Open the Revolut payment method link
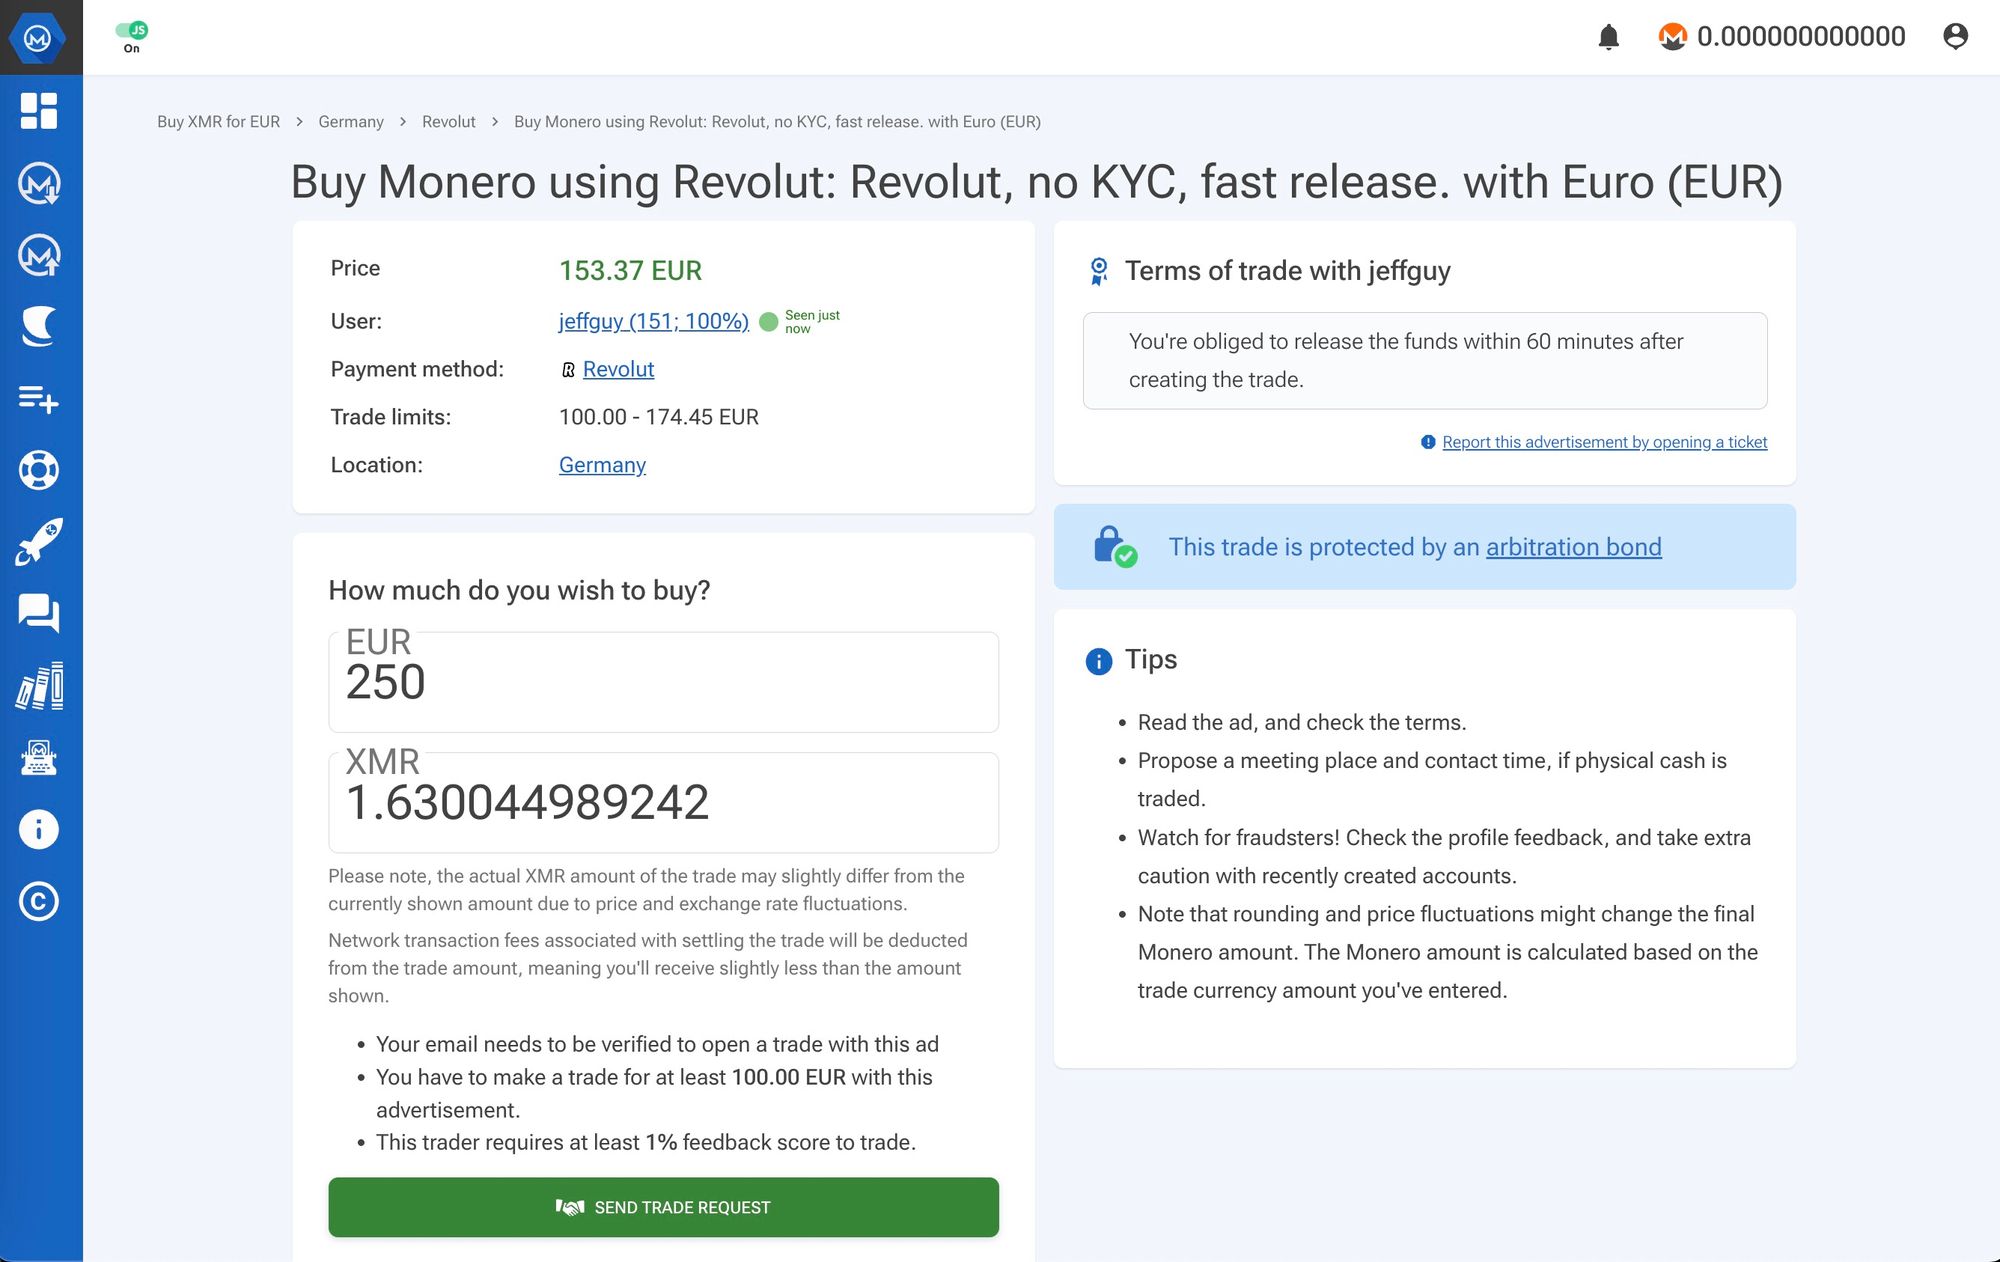This screenshot has width=2000, height=1262. 616,368
